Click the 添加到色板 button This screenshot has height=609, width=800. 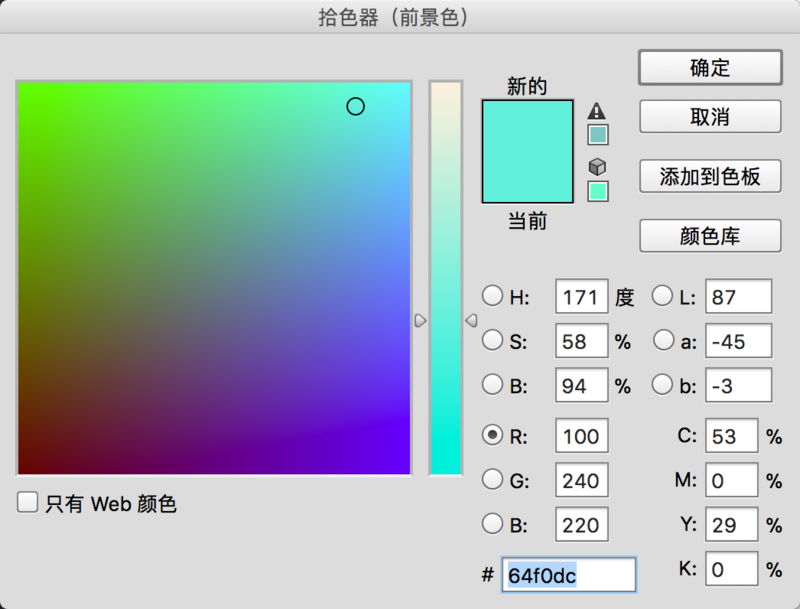point(710,176)
